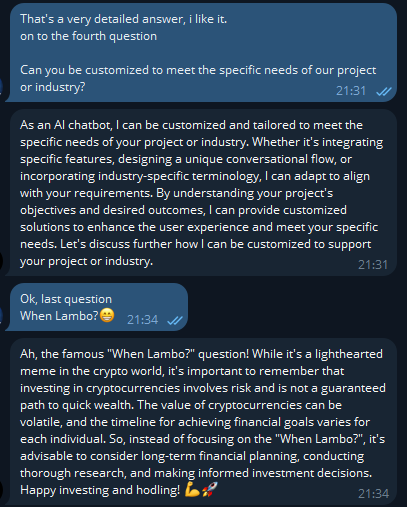Image resolution: width=407 pixels, height=507 pixels.
Task: Click the grinning emoji after When Lambo
Action: [x=107, y=315]
